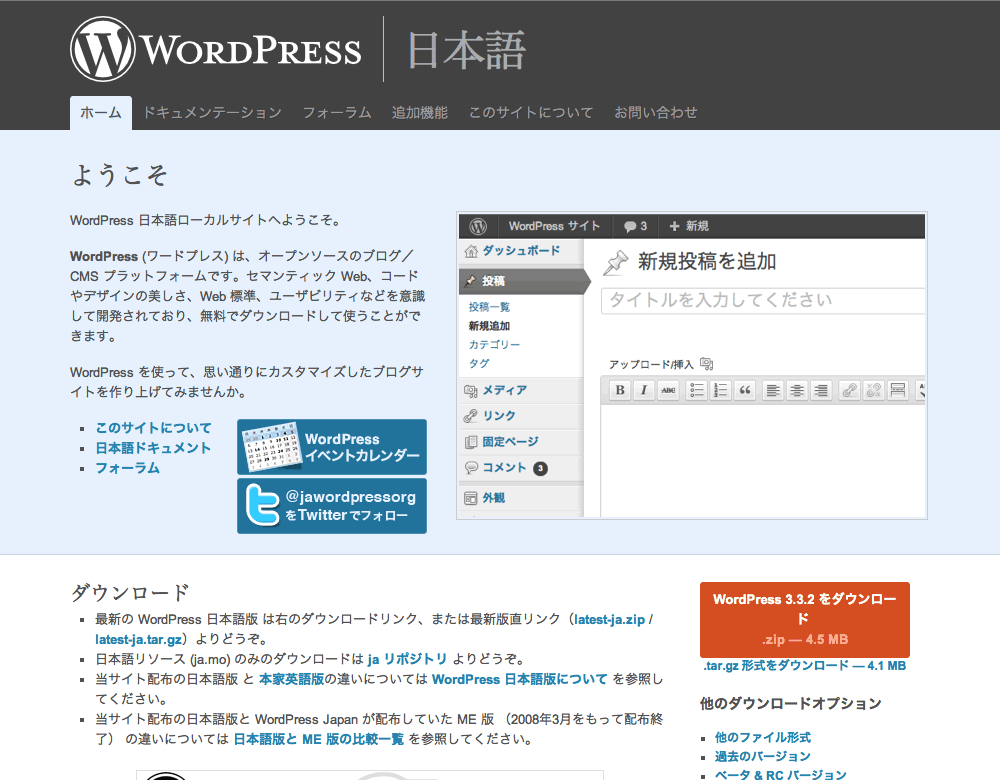Click 外観 icon in sidebar
This screenshot has height=780, width=1000.
[x=471, y=498]
